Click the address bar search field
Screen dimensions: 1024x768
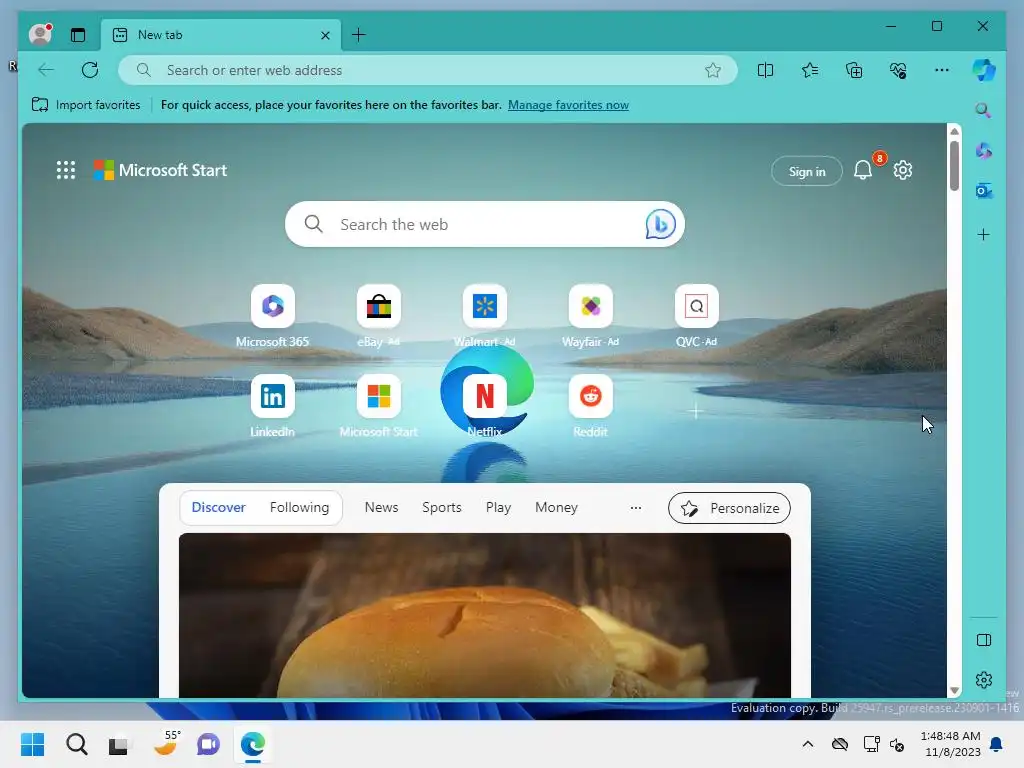428,70
